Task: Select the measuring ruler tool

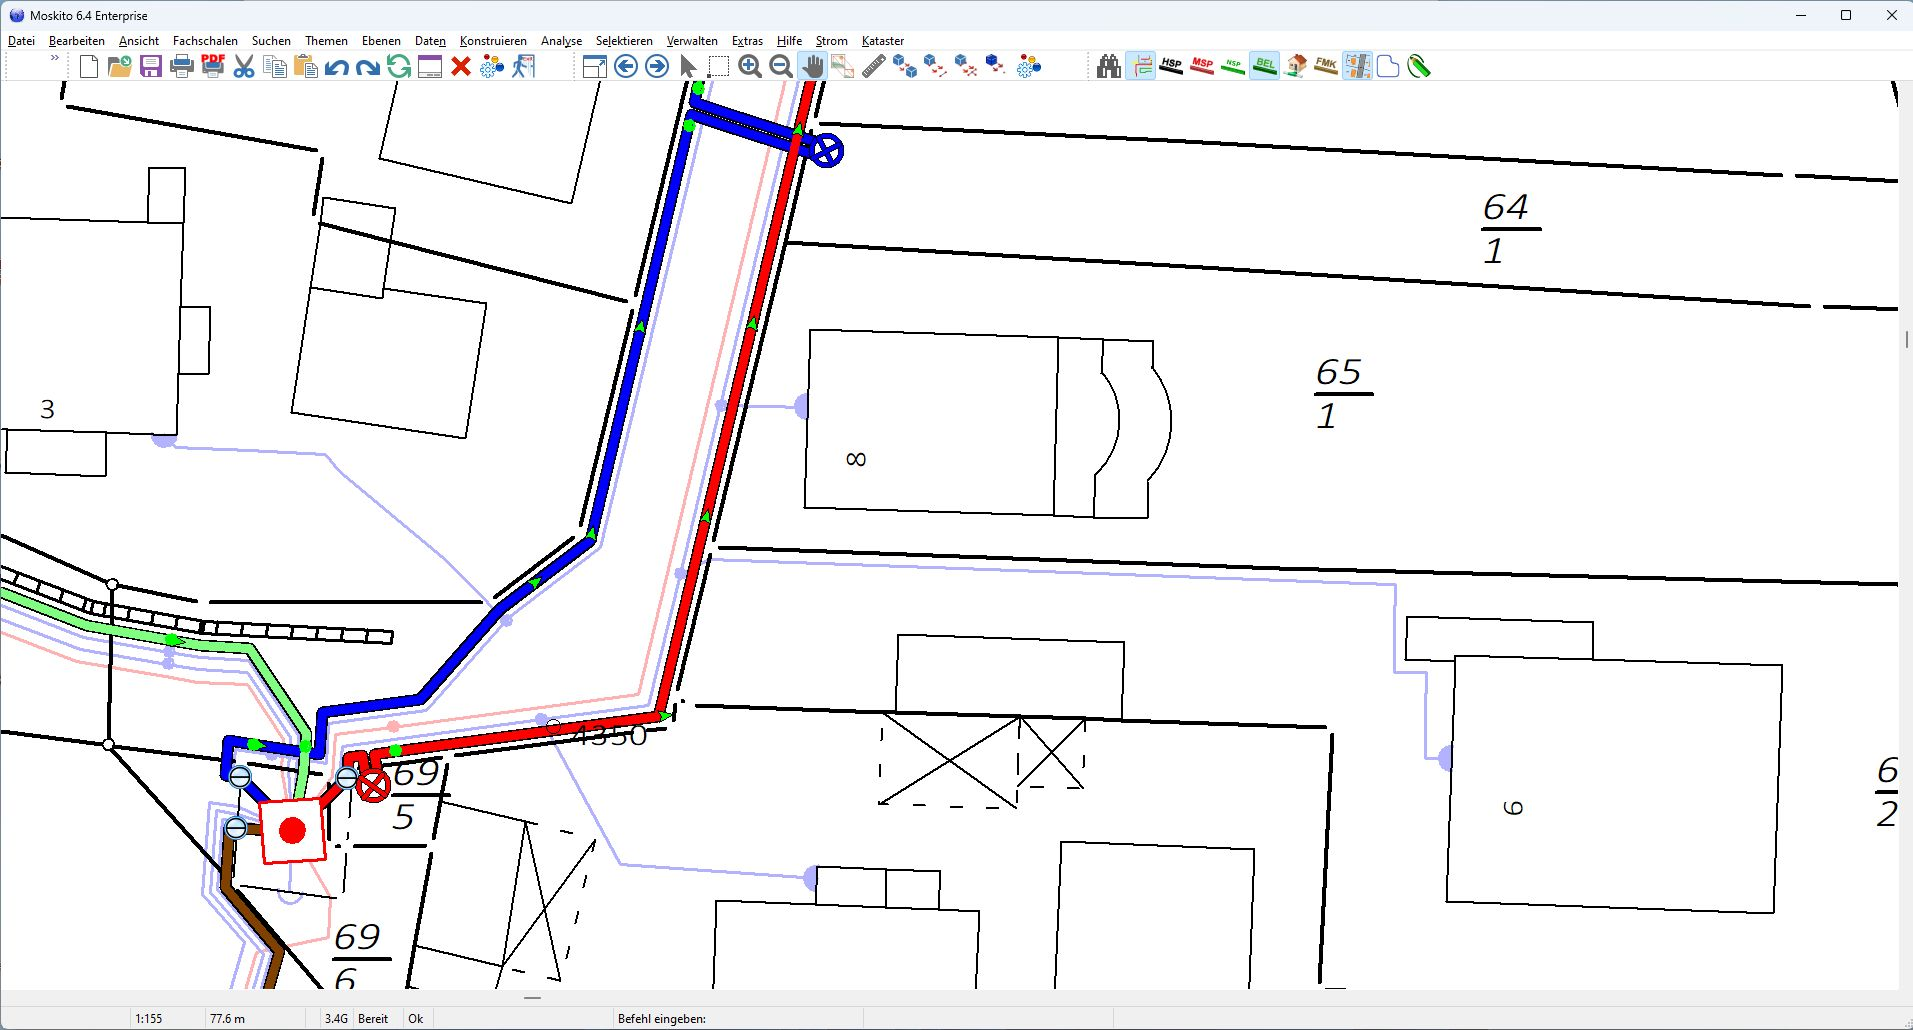Action: 874,66
